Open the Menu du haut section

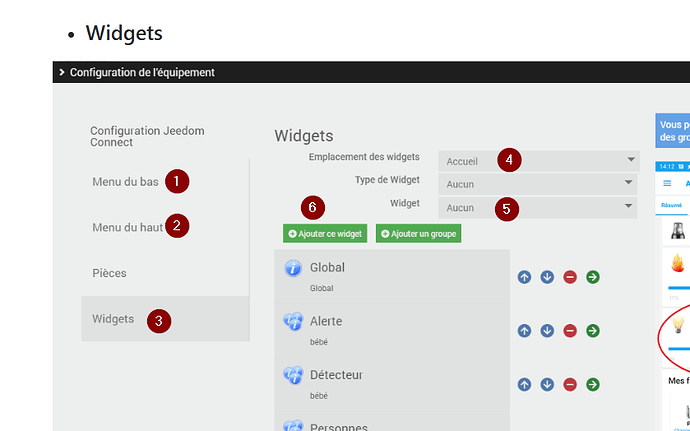point(128,227)
